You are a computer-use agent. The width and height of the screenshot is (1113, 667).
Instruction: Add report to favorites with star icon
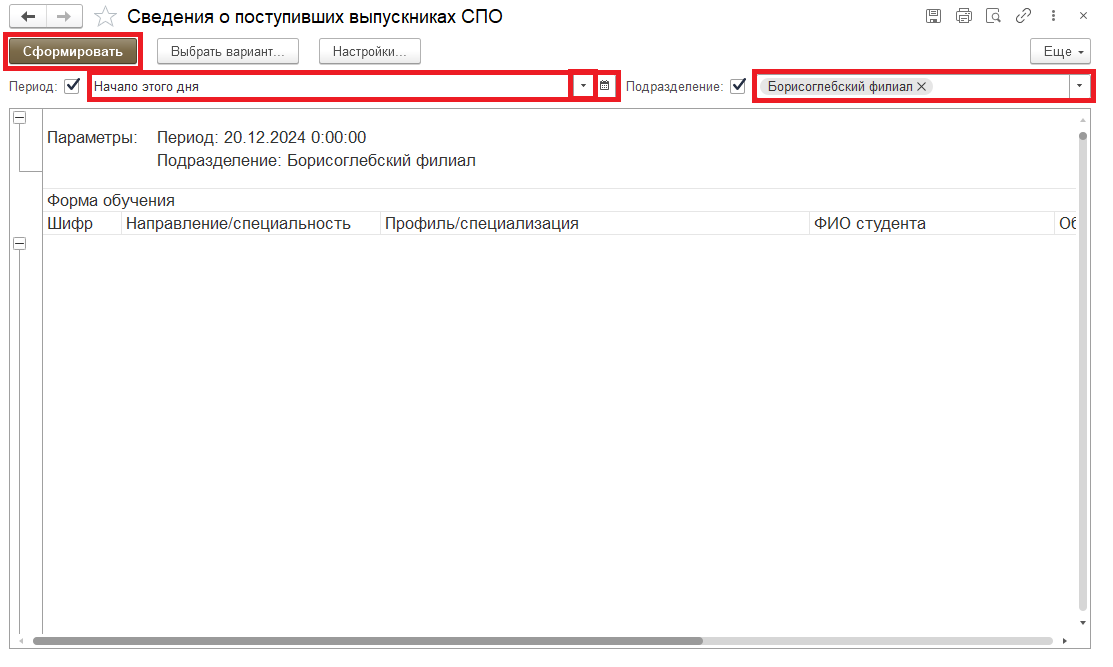pos(105,17)
